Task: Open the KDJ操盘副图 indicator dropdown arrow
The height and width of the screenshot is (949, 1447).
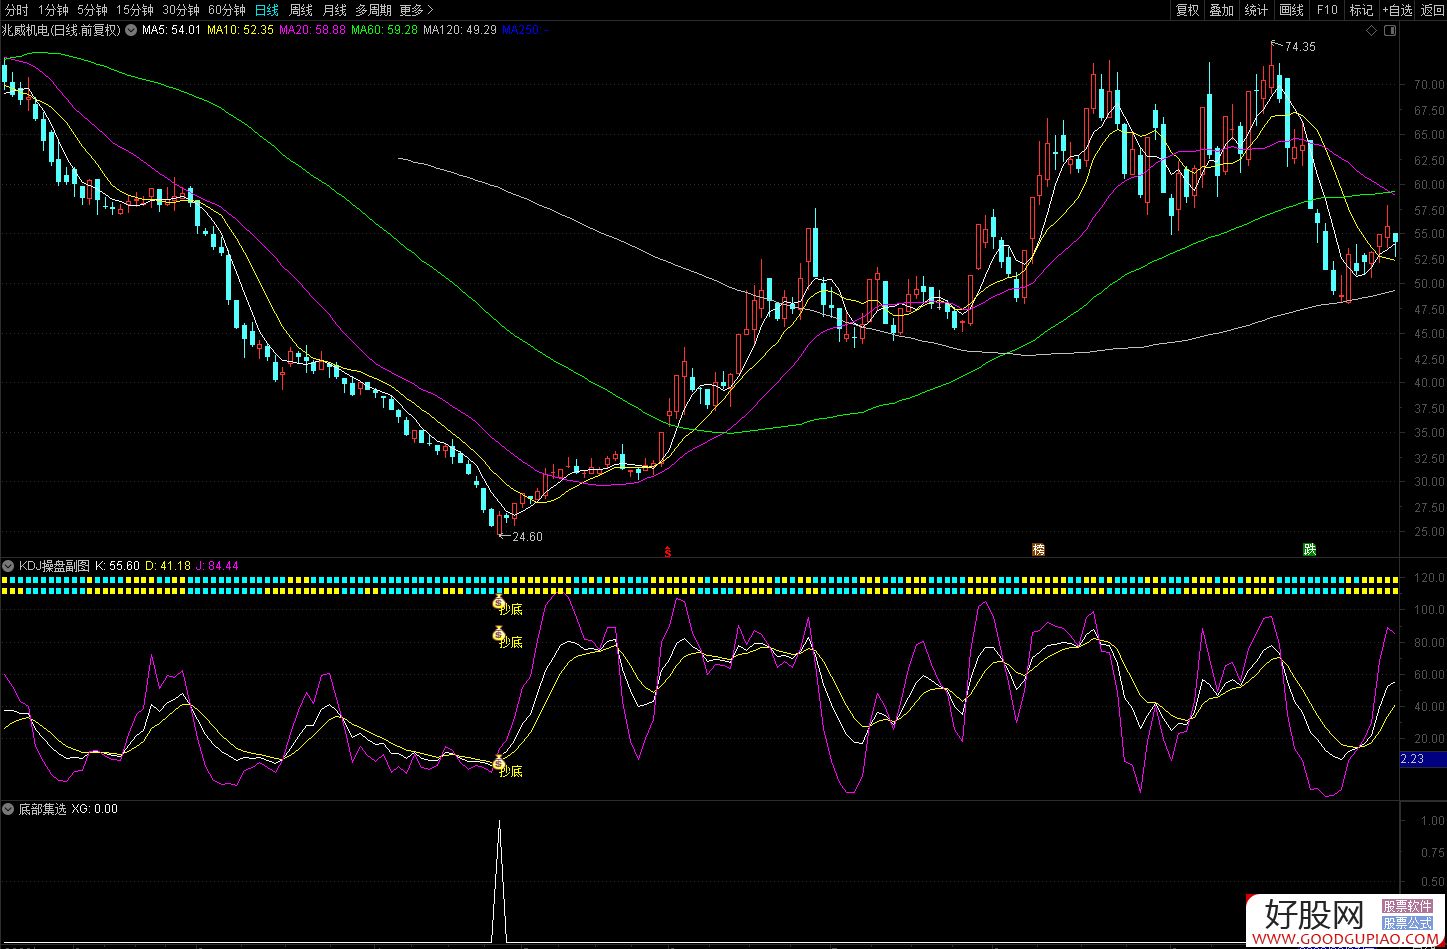Action: pos(8,566)
